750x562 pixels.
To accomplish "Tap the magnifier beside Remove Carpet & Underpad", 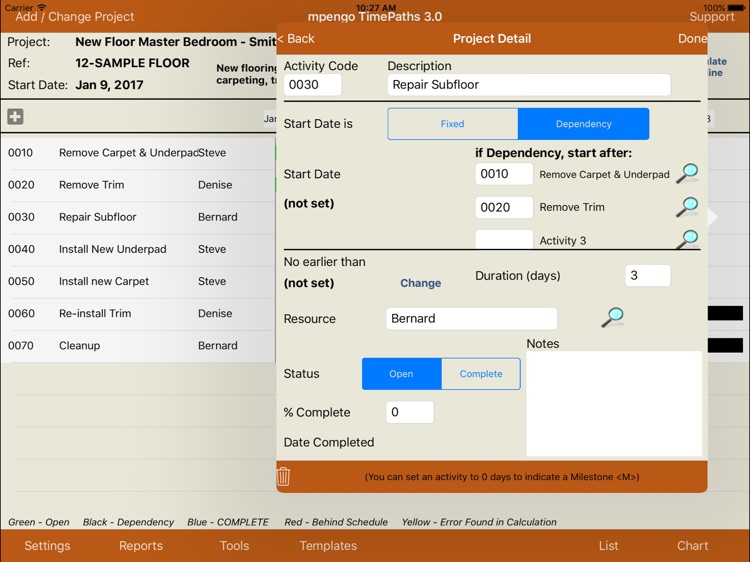I will (687, 174).
